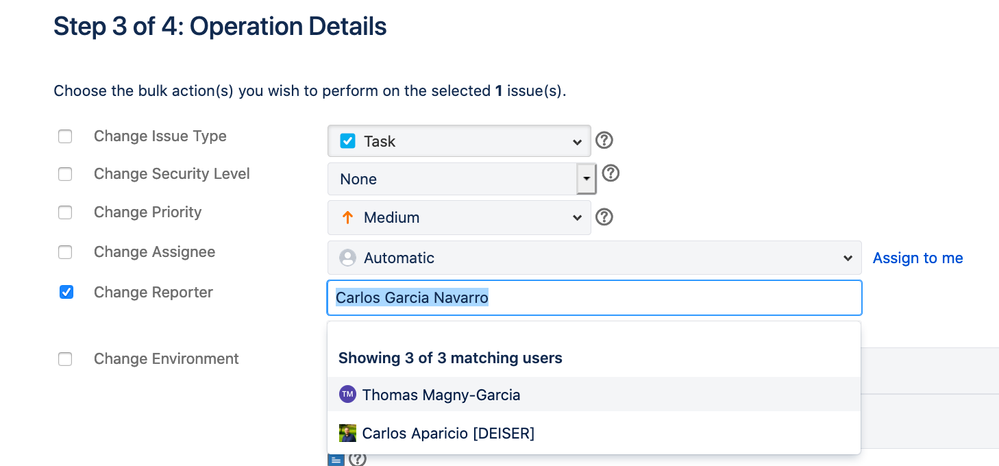The height and width of the screenshot is (466, 999).
Task: Expand the Security Level dropdown arrow
Action: pos(586,179)
